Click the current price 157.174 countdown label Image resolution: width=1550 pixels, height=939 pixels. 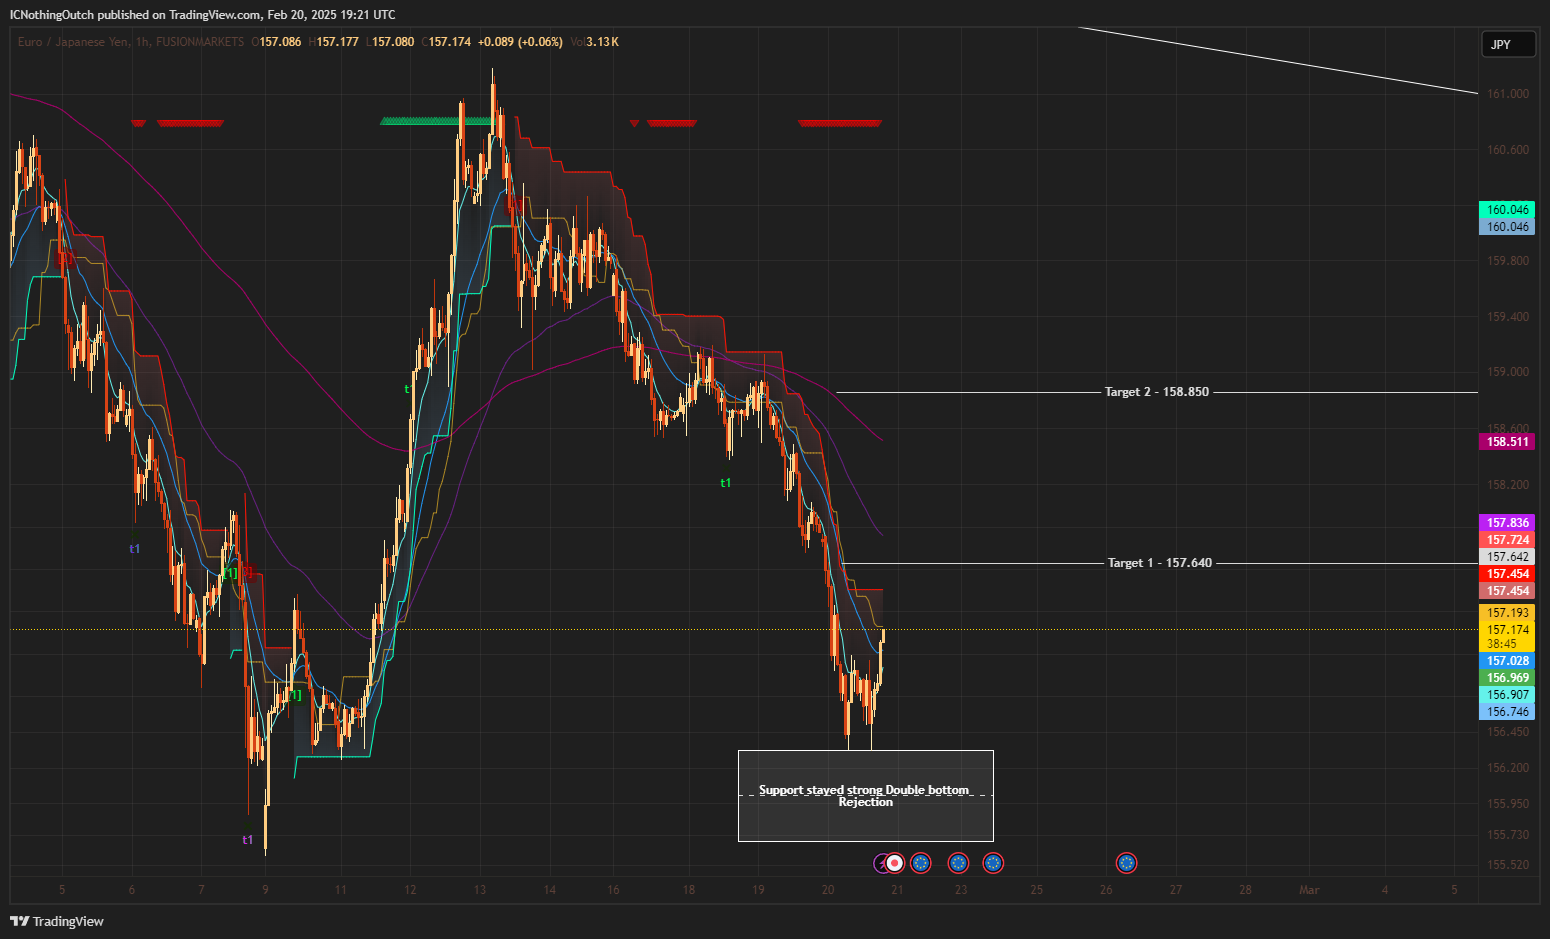point(1507,637)
